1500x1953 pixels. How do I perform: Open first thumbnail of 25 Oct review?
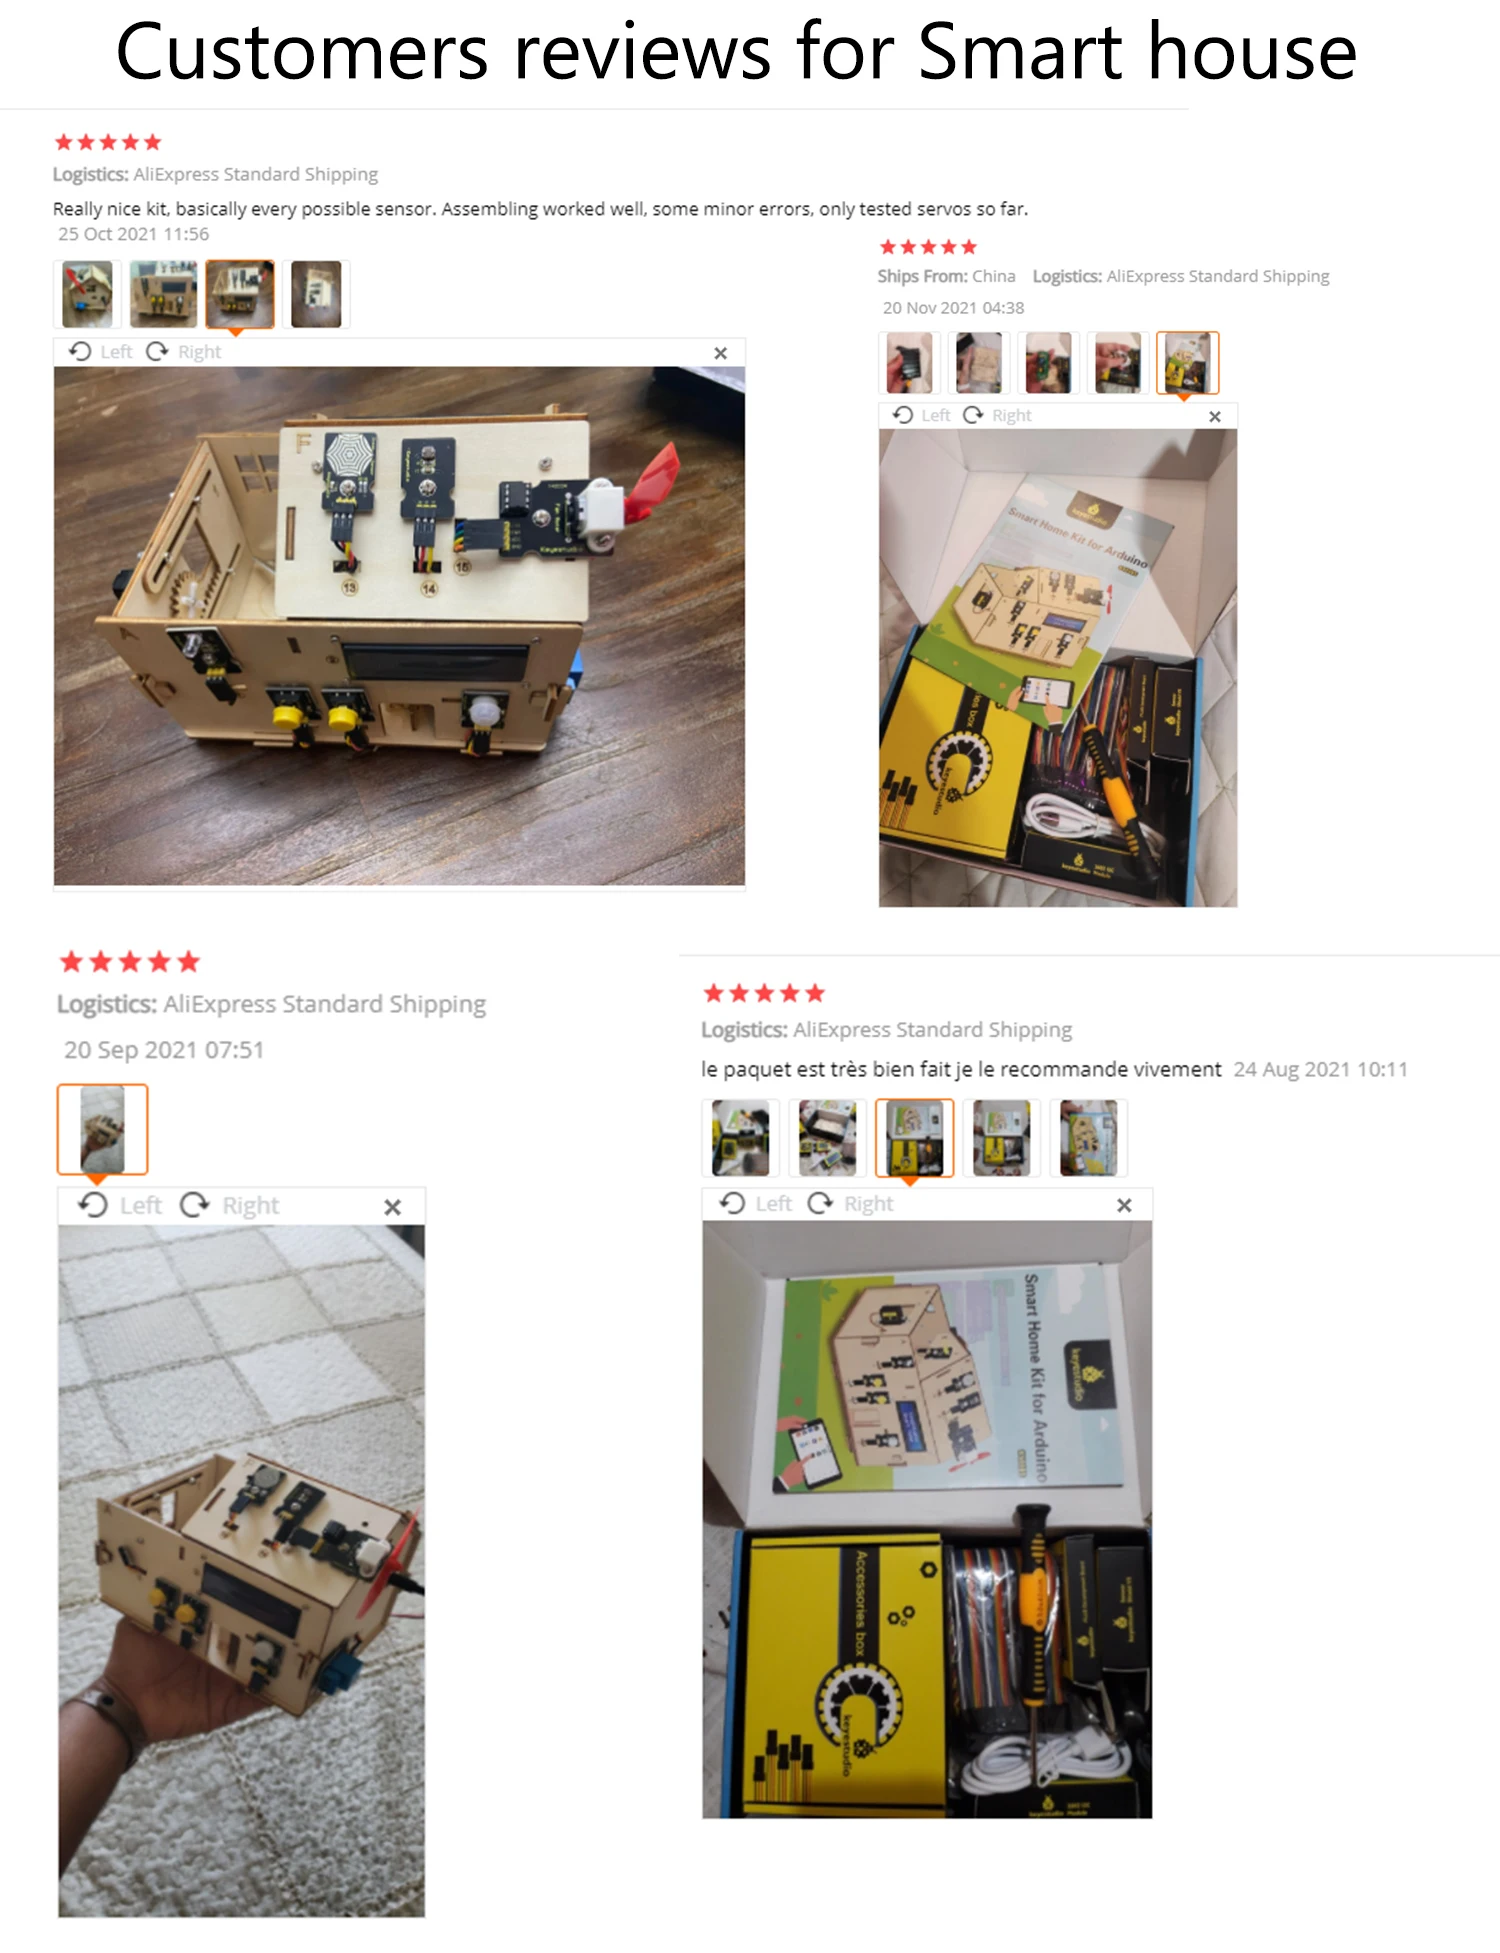point(87,294)
